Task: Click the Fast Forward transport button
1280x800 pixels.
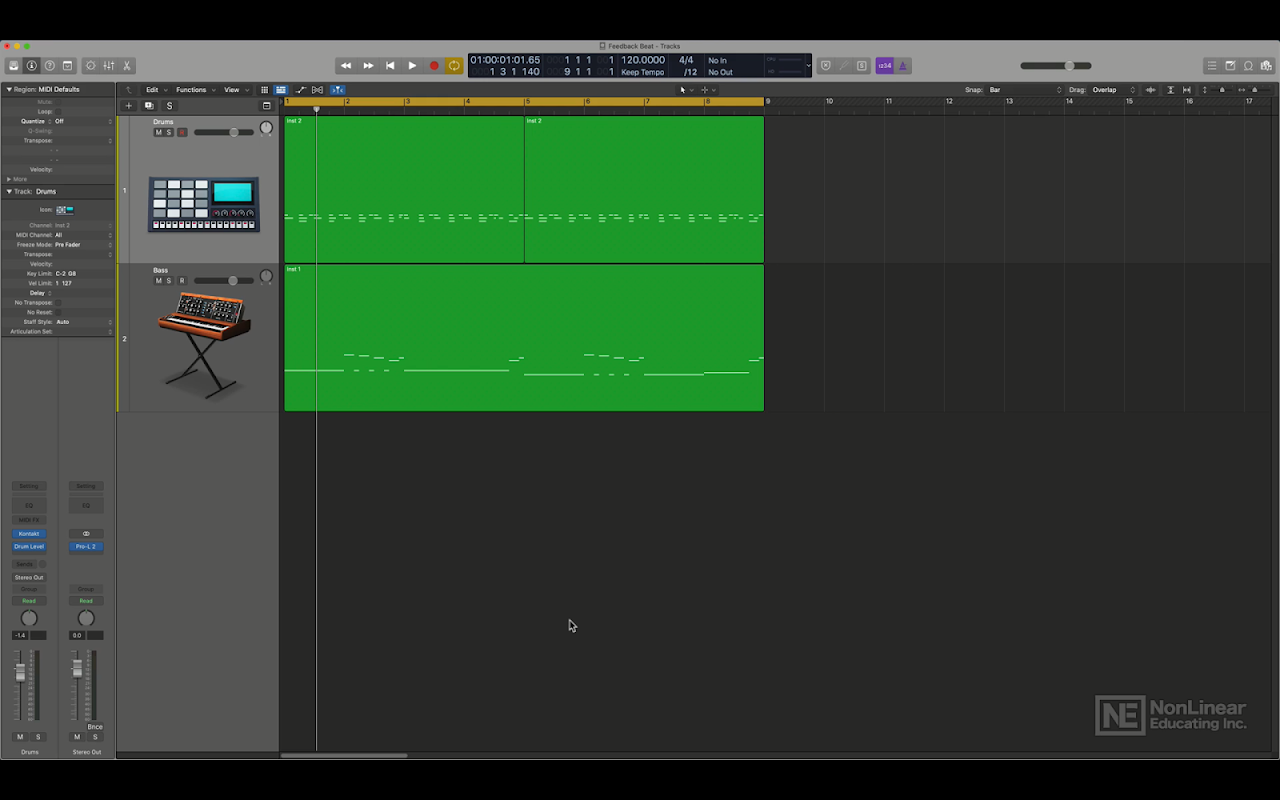Action: coord(368,66)
